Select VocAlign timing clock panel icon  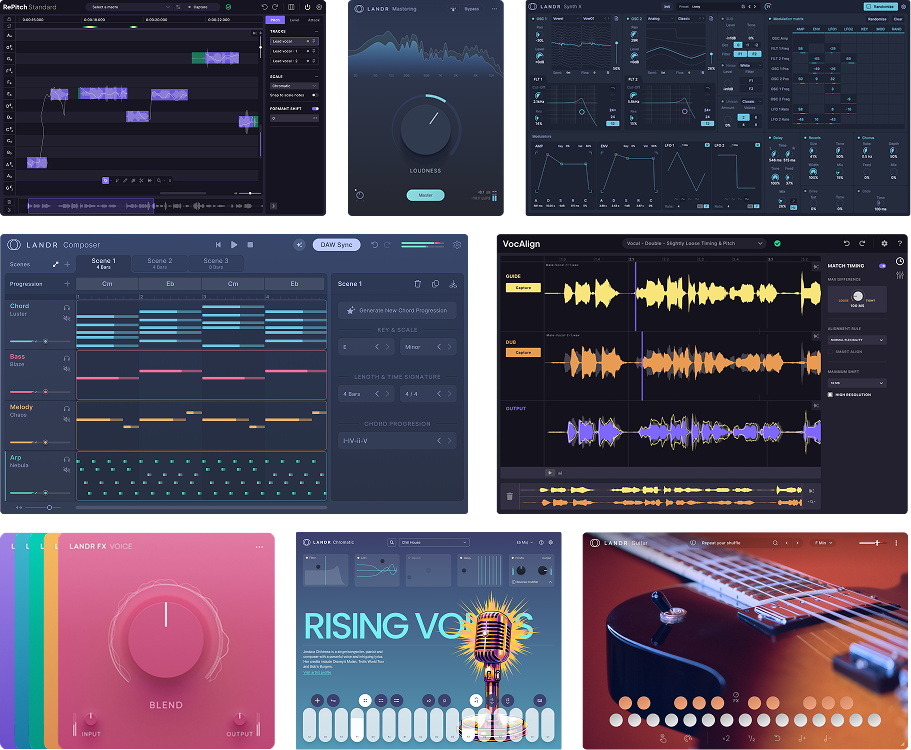(900, 261)
